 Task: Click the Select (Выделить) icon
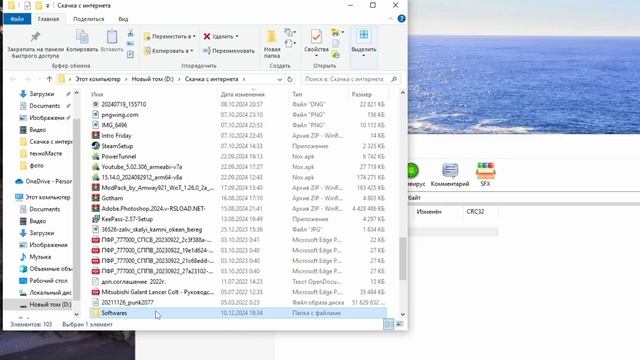[x=363, y=35]
